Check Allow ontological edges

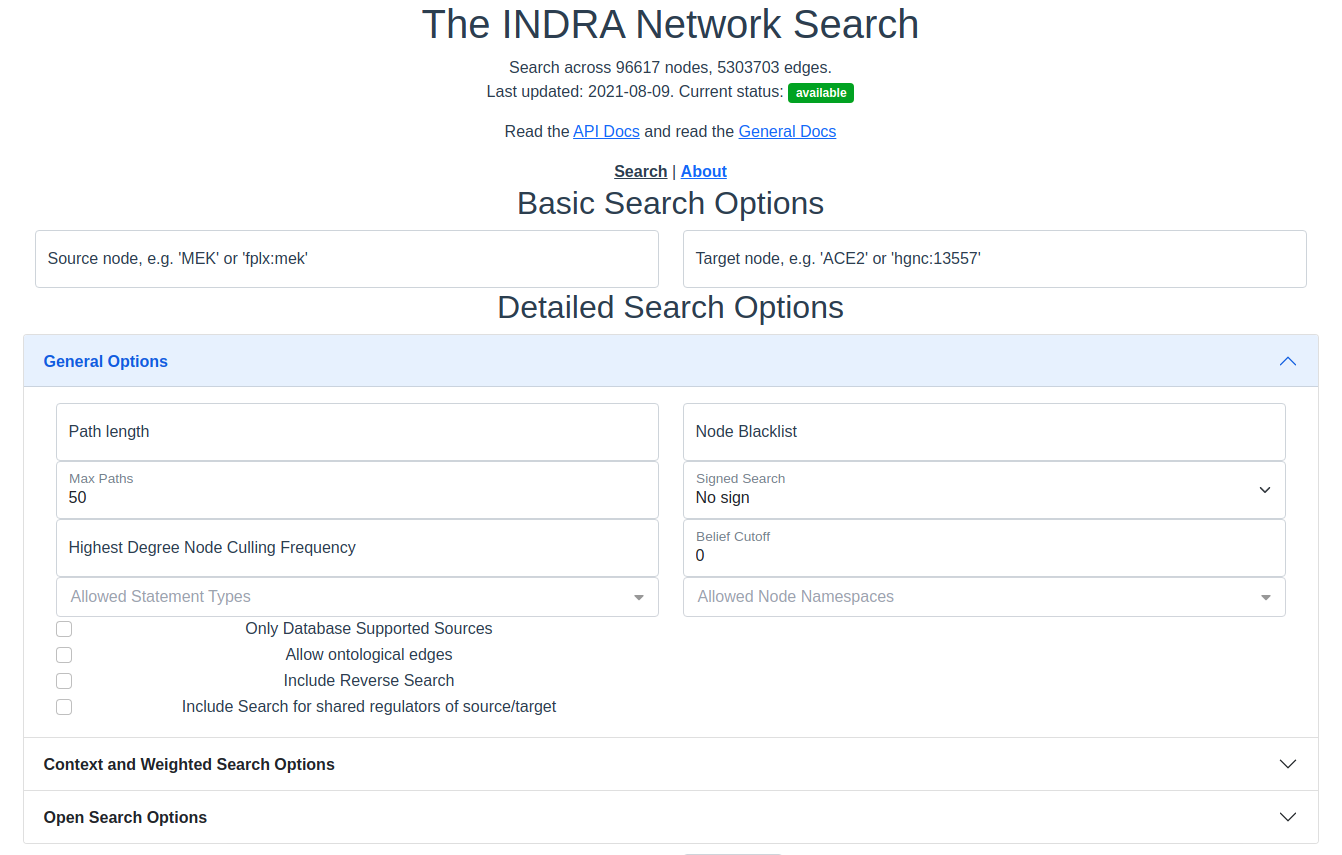point(64,655)
